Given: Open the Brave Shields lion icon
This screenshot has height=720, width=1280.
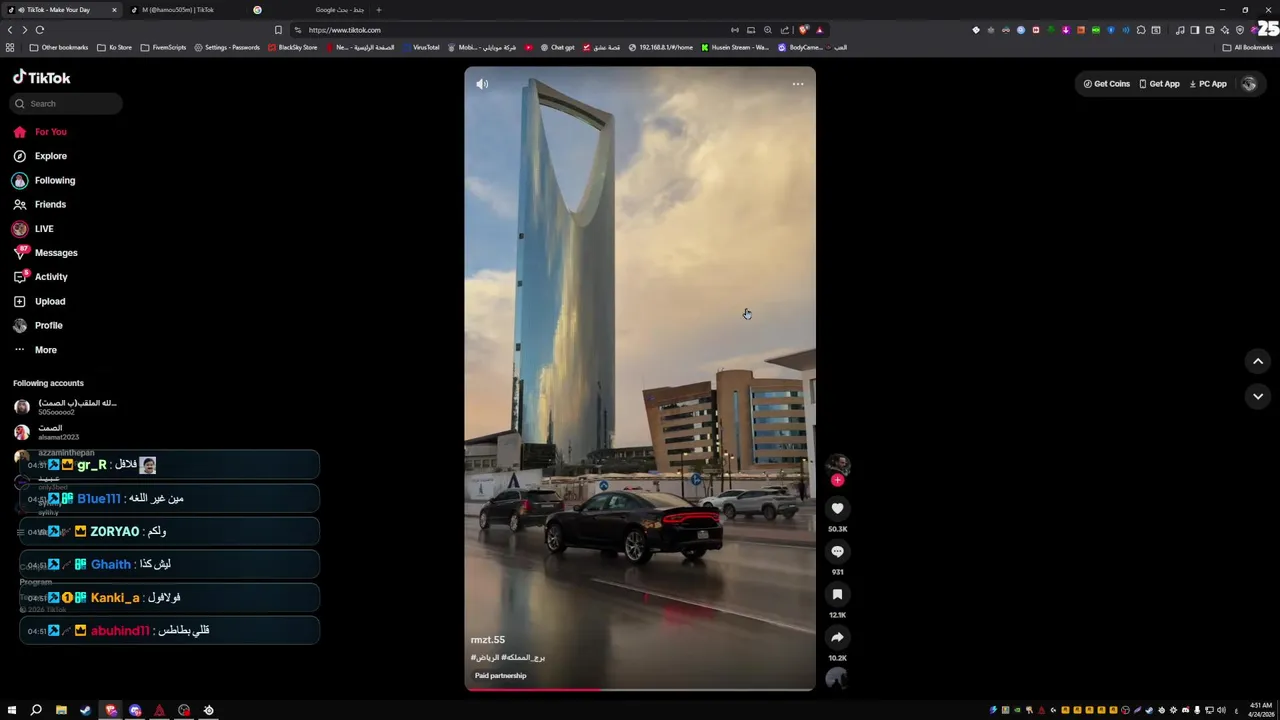Looking at the screenshot, I should pos(804,30).
